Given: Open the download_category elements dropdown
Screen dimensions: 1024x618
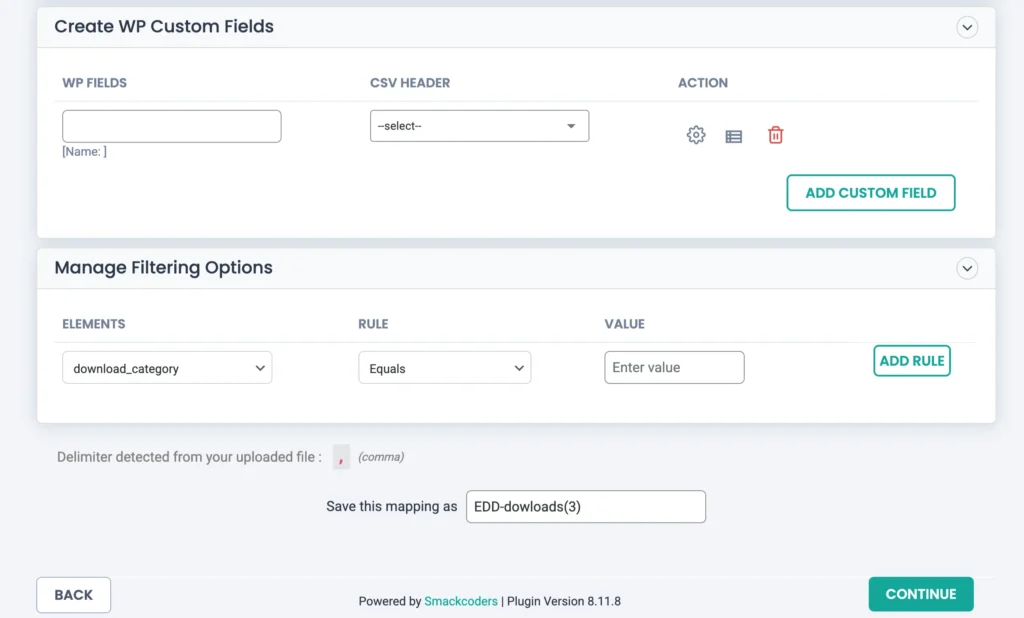Looking at the screenshot, I should coord(167,368).
